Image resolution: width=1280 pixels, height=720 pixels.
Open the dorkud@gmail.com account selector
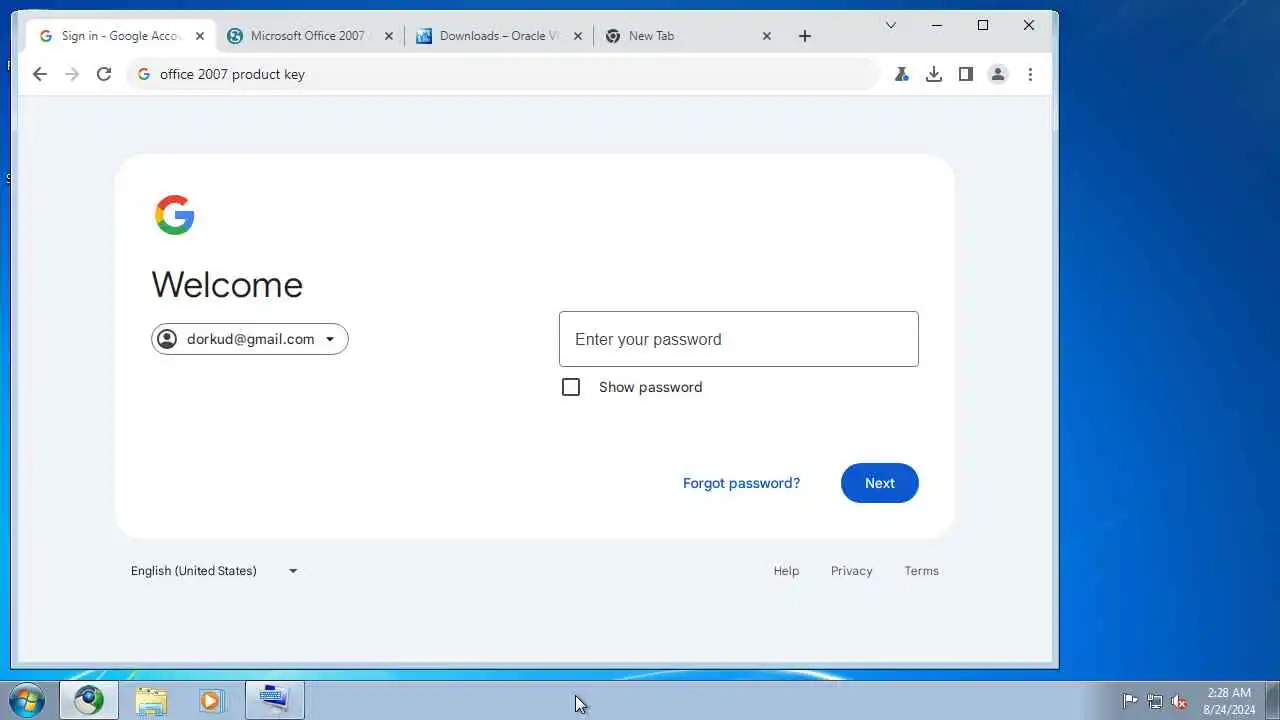tap(250, 339)
